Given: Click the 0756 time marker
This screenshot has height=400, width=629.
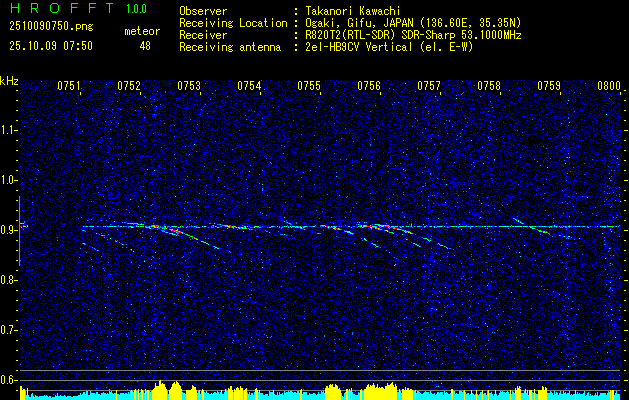Looking at the screenshot, I should click(x=369, y=86).
